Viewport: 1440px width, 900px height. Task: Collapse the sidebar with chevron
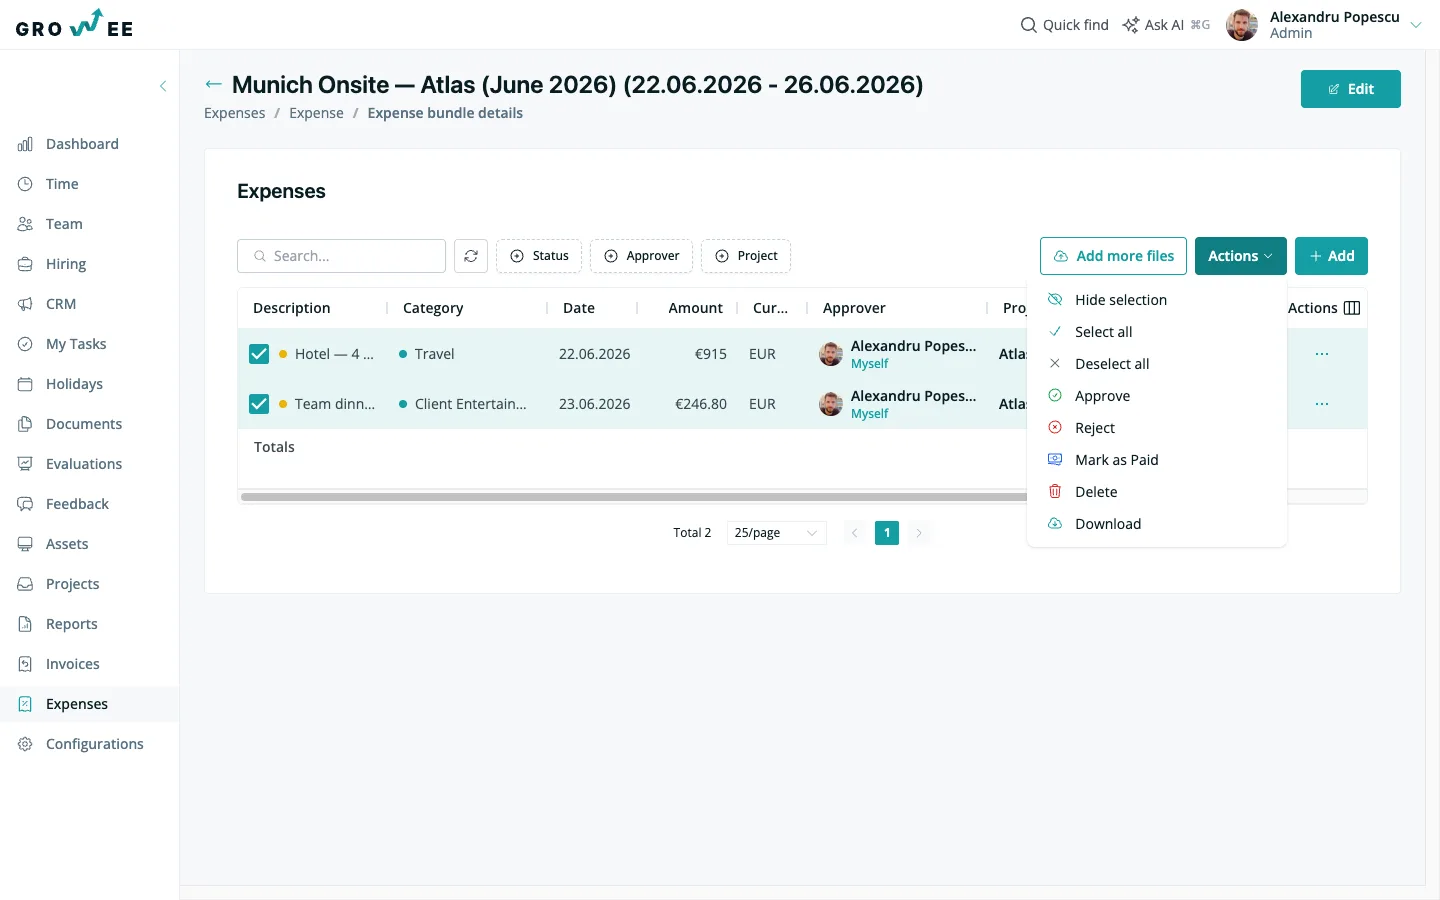tap(163, 86)
